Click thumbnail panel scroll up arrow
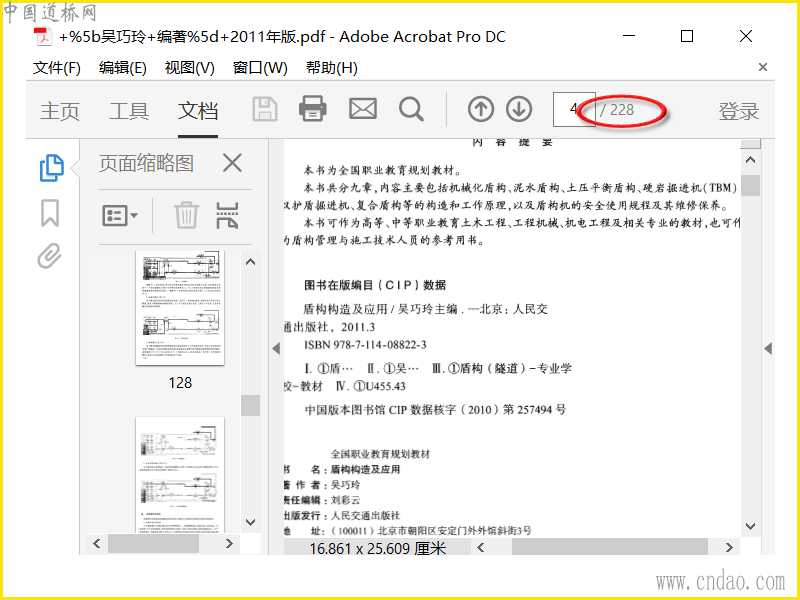800x600 pixels. pyautogui.click(x=250, y=262)
